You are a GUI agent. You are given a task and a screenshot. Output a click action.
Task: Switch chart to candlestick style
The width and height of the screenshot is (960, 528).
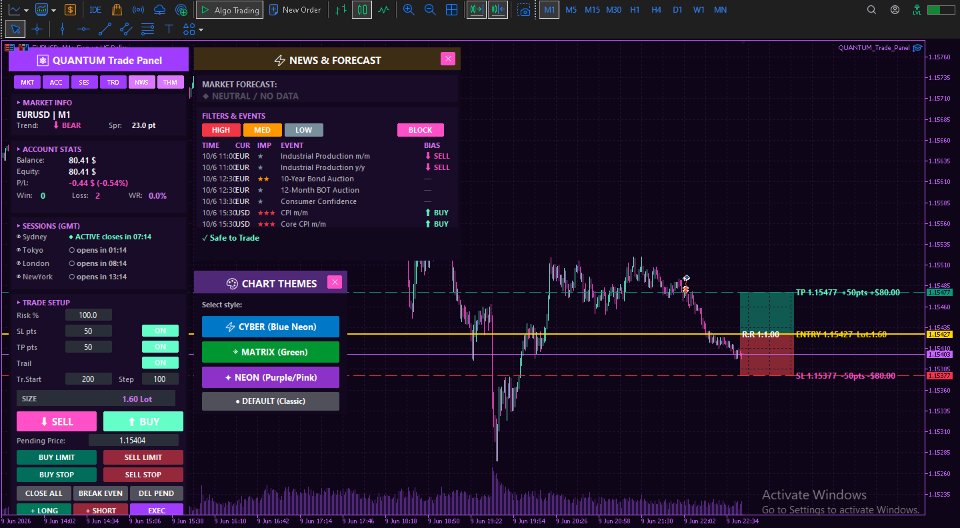tap(362, 10)
